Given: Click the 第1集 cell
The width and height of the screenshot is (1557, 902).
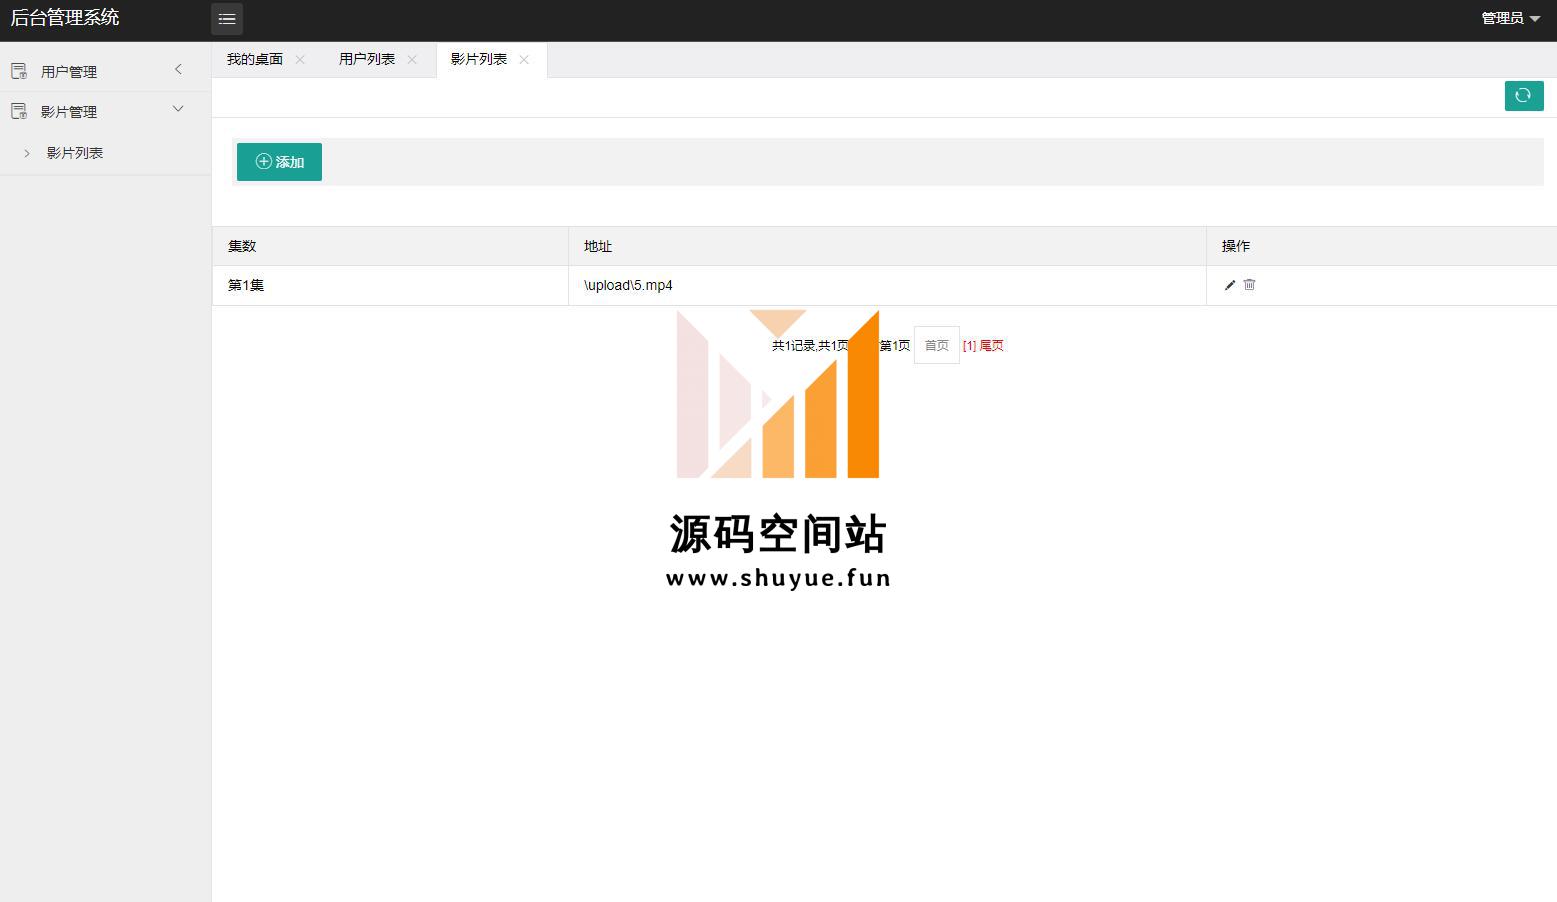Looking at the screenshot, I should pyautogui.click(x=390, y=285).
